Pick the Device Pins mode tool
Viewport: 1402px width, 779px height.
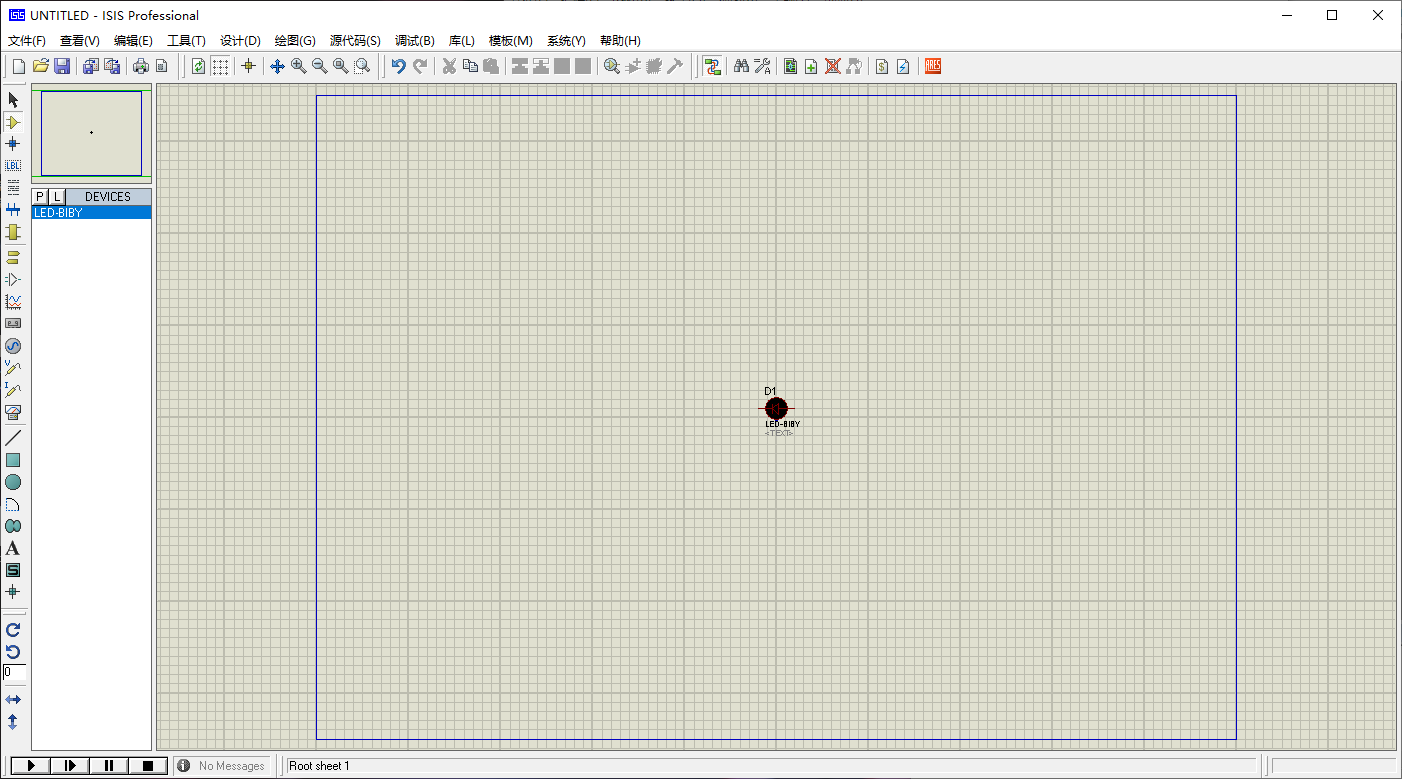(13, 279)
